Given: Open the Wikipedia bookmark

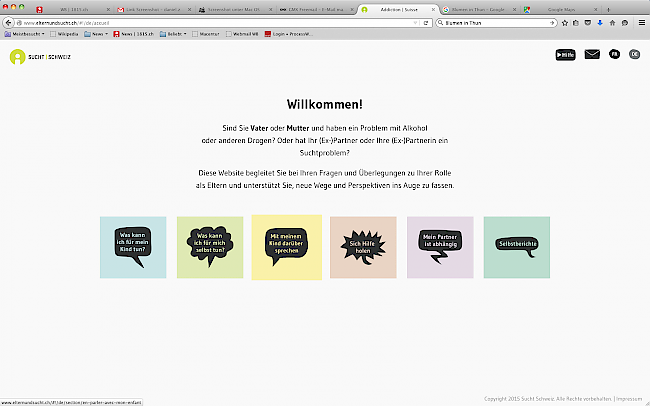Looking at the screenshot, I should pyautogui.click(x=64, y=33).
